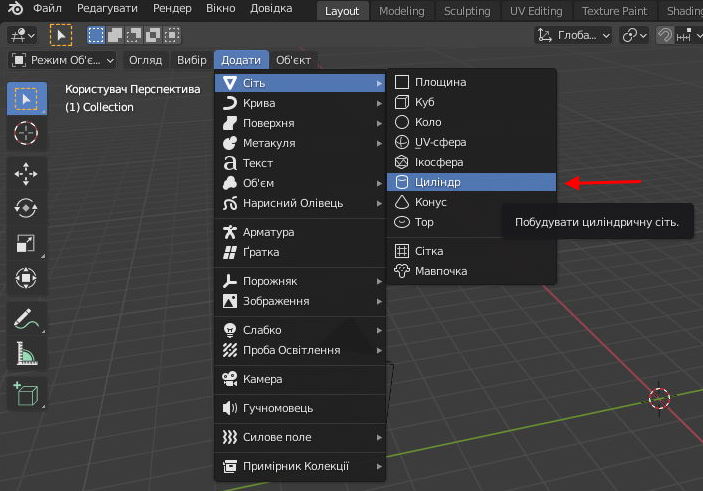Expand the Крива submenu
This screenshot has height=491, width=703.
pos(300,103)
